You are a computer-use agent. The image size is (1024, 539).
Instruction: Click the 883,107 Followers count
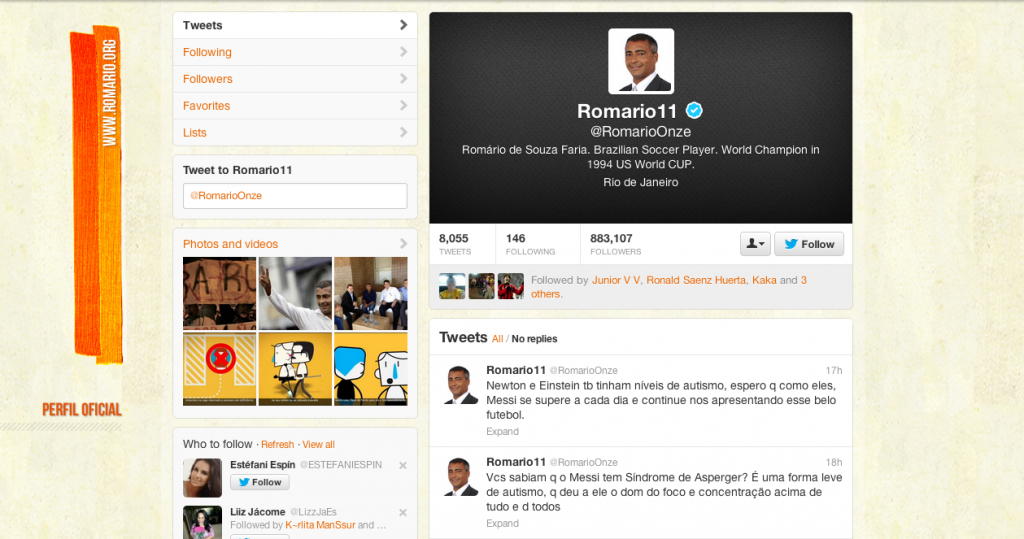pos(611,244)
